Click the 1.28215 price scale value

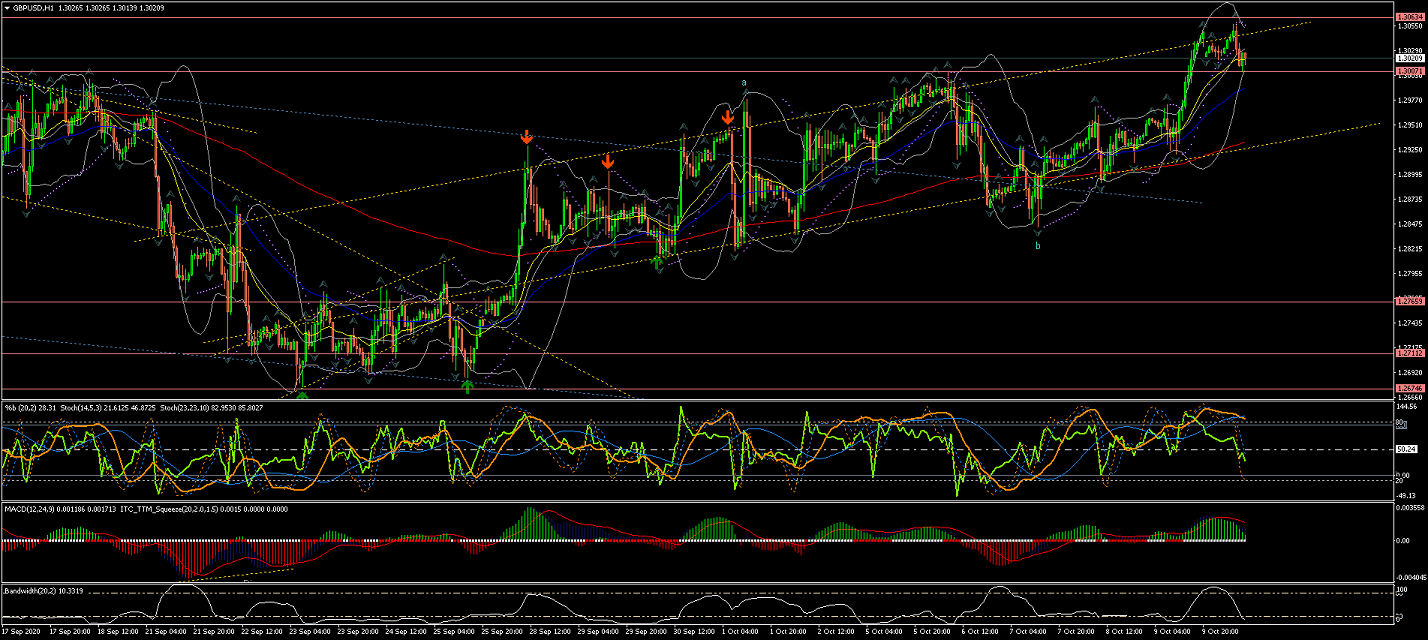[1409, 249]
